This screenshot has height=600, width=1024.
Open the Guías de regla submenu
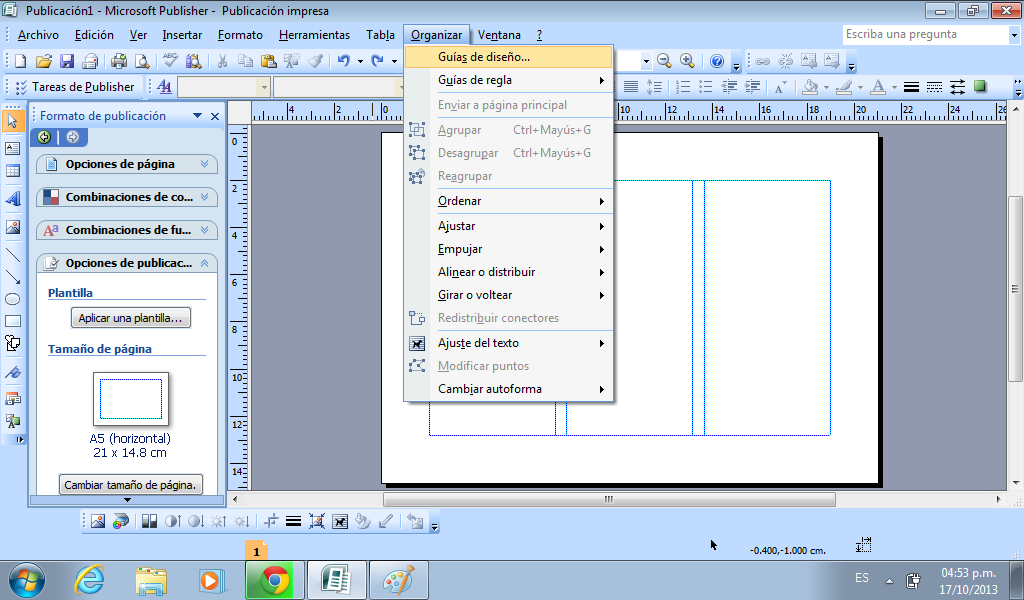click(509, 80)
